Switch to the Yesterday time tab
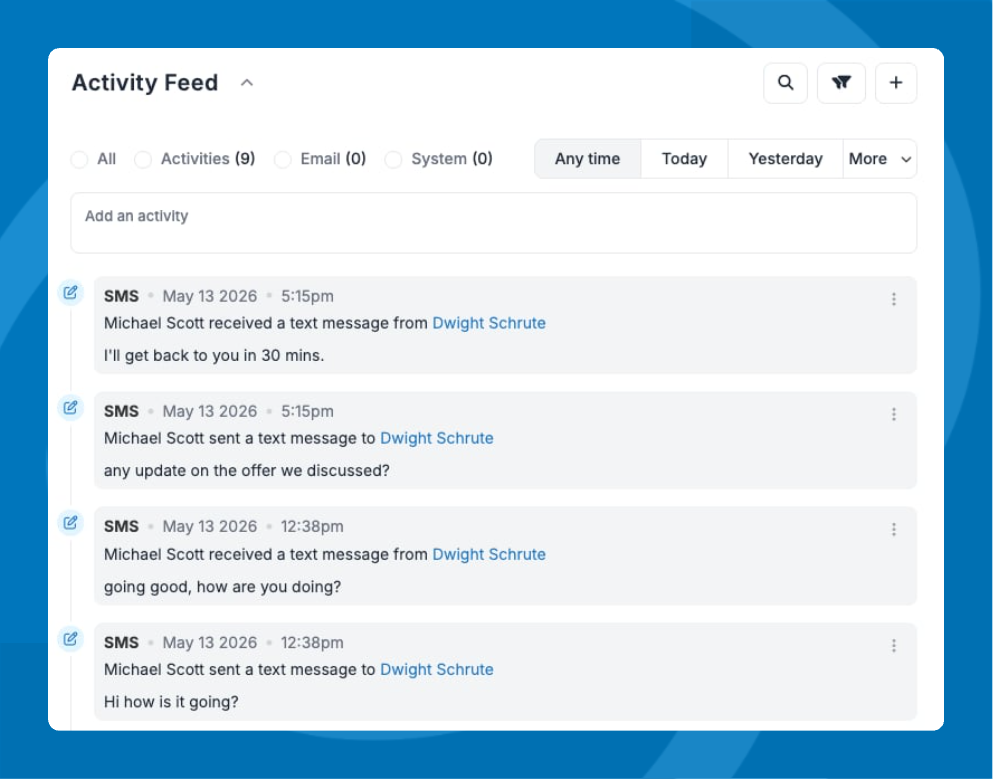The width and height of the screenshot is (993, 779). click(785, 159)
